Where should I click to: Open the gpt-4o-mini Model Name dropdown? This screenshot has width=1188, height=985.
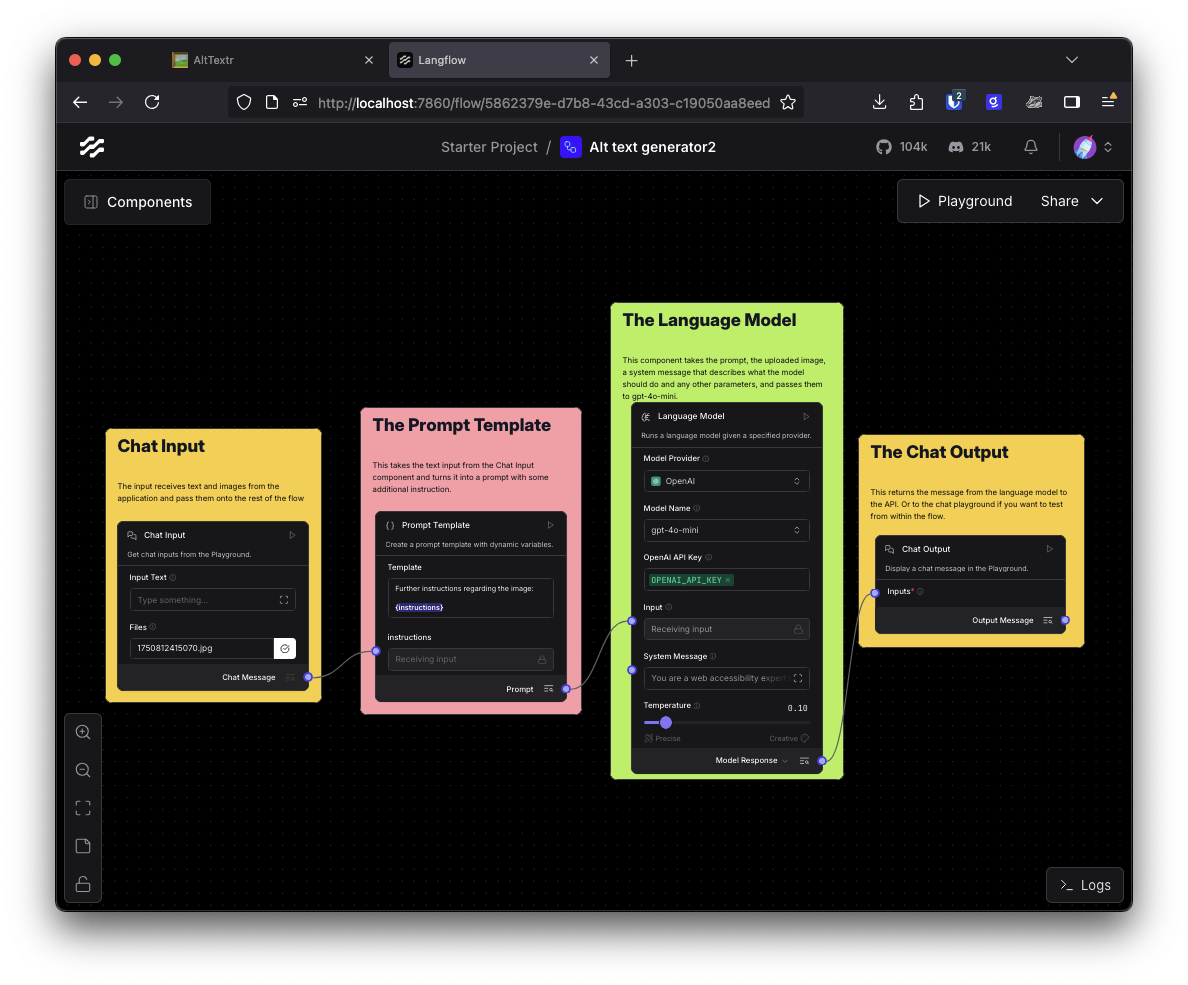(x=726, y=530)
